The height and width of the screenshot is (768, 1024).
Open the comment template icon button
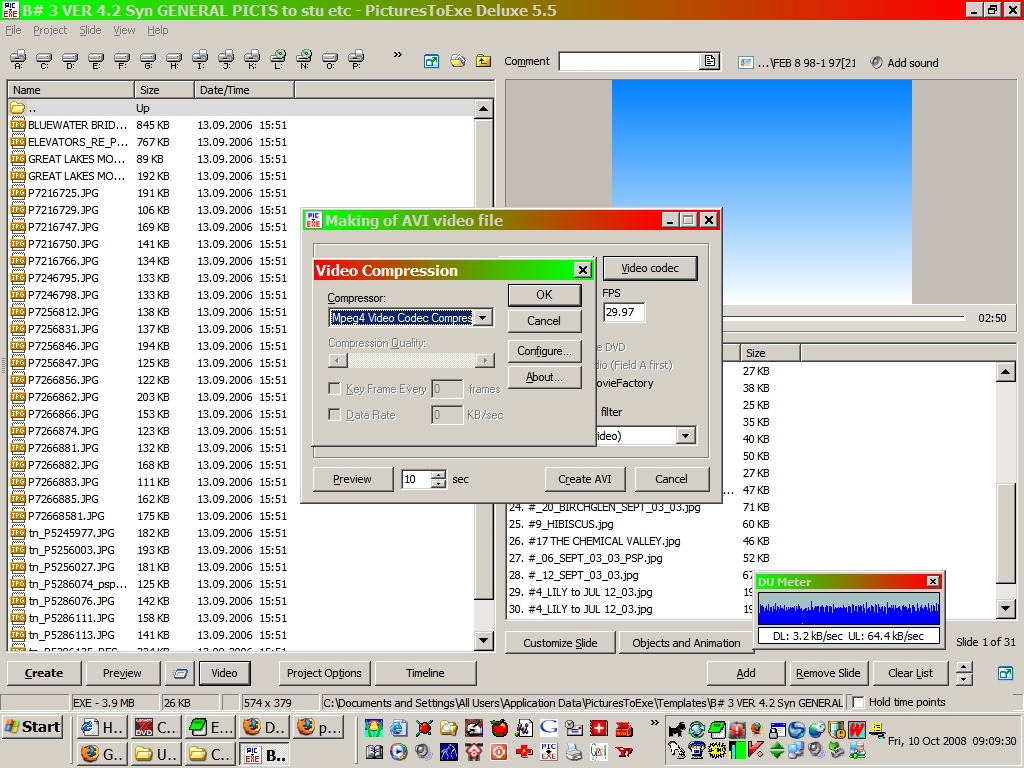coord(710,62)
